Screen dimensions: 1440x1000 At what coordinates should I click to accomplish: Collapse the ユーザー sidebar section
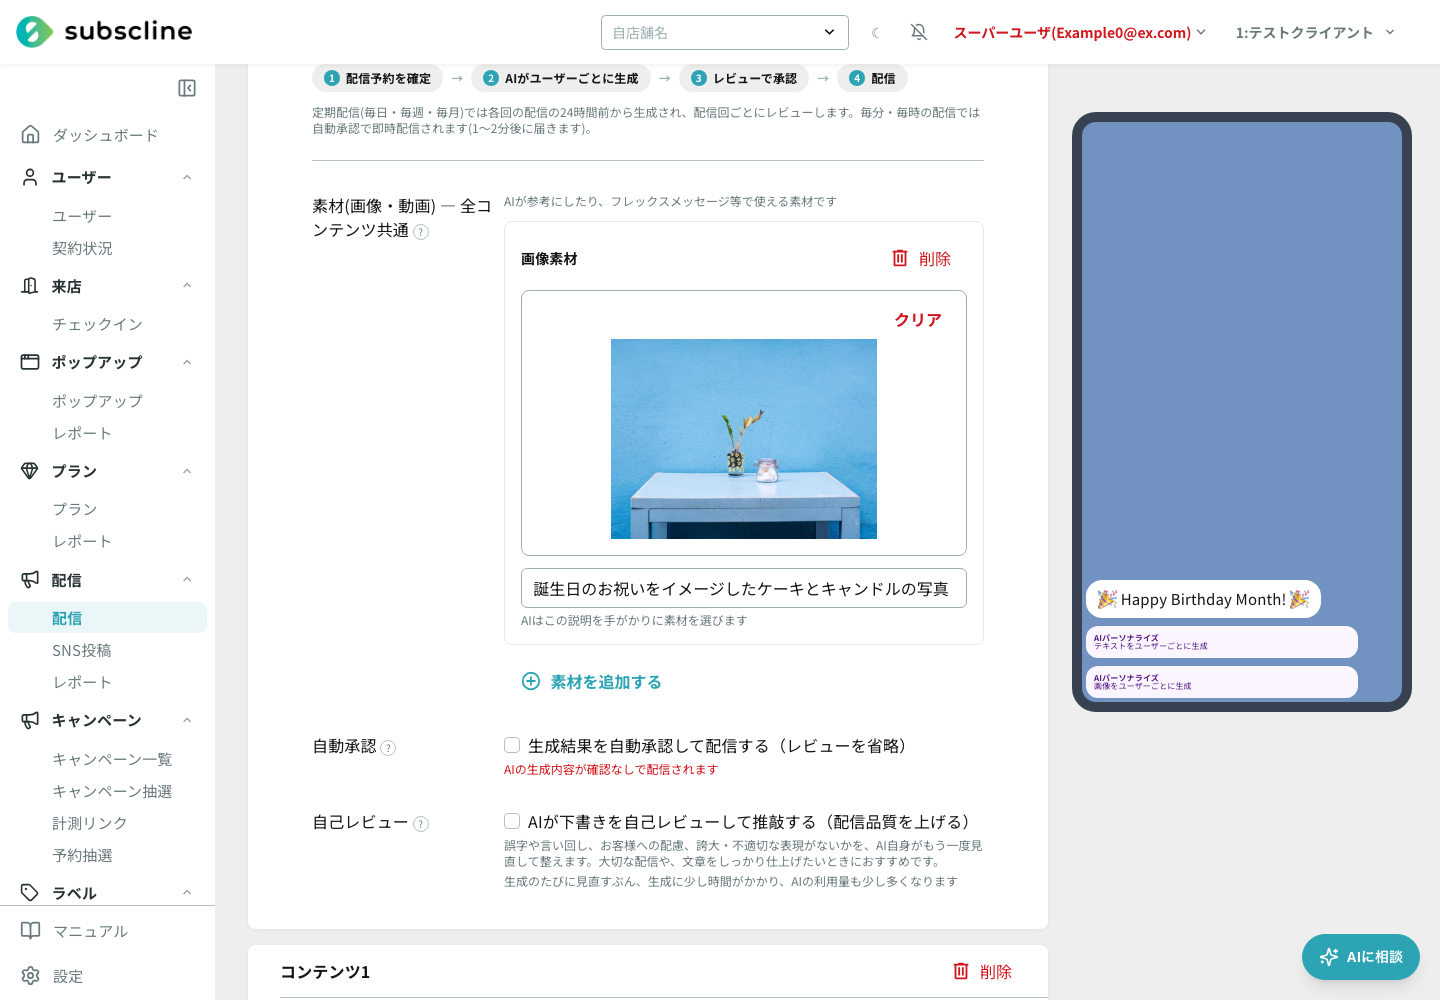coord(187,177)
